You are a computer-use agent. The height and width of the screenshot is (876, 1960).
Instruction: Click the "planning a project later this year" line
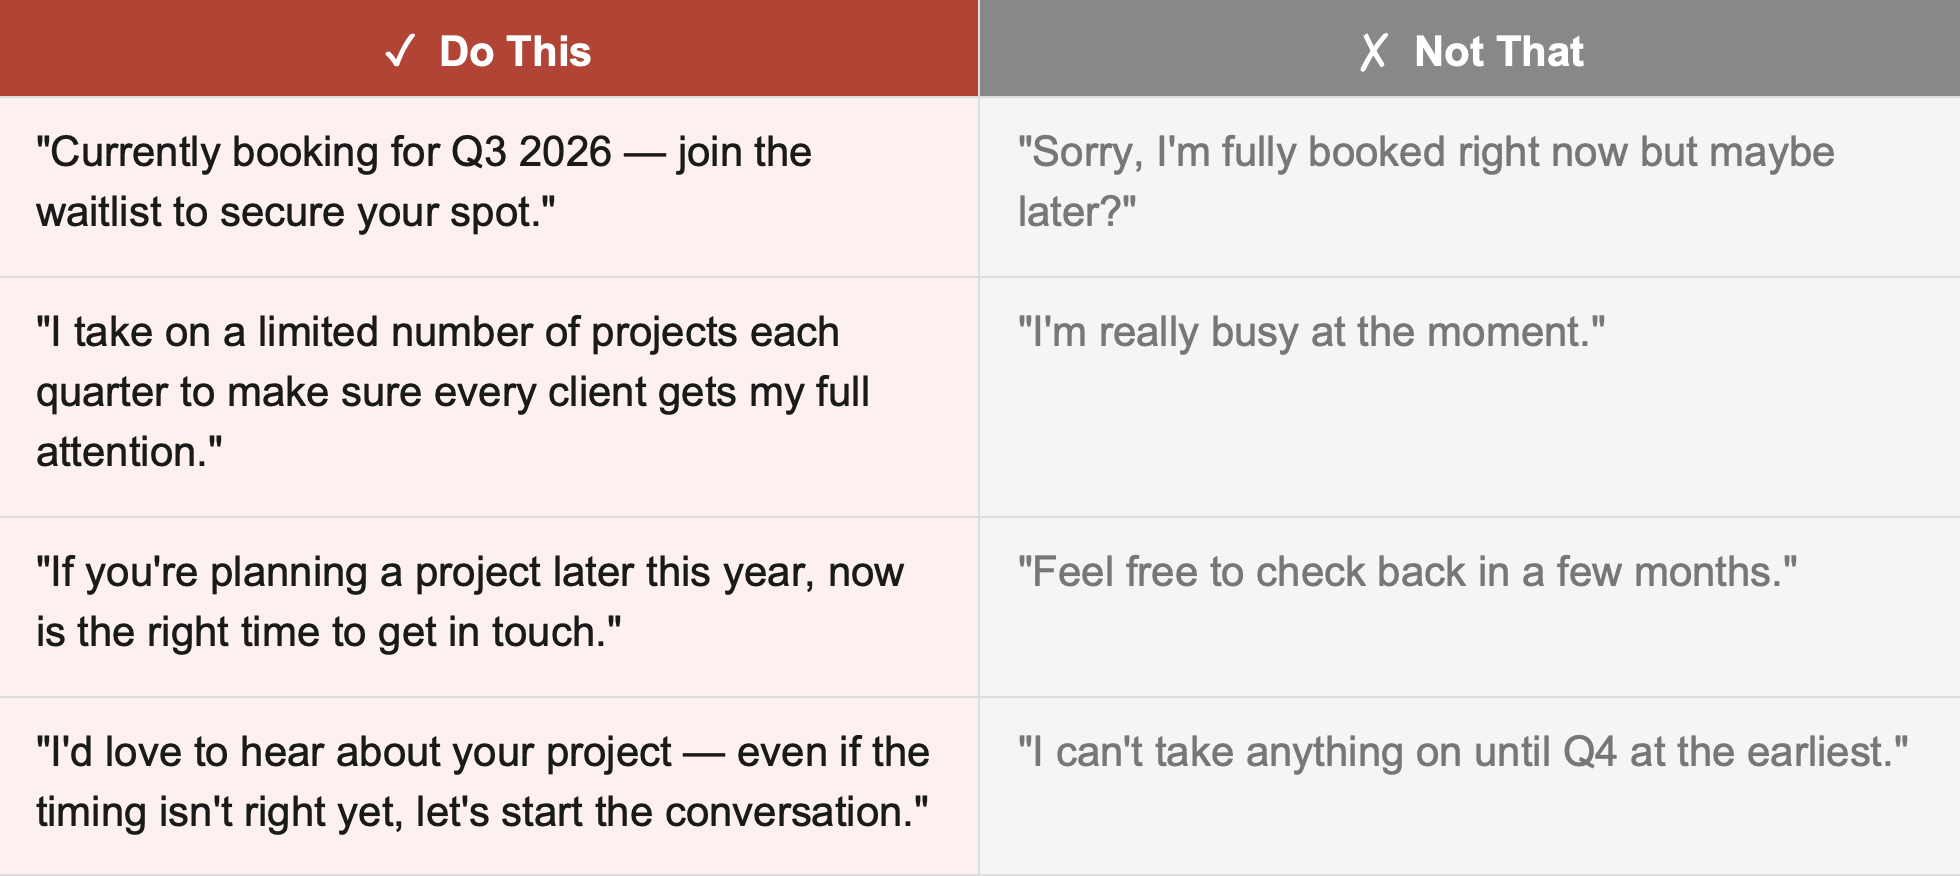coord(470,572)
